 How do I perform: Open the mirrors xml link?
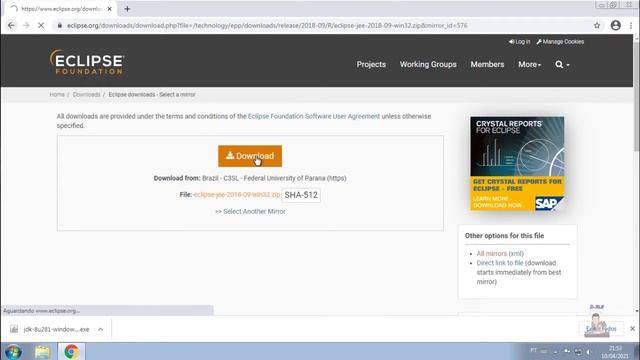[x=516, y=253]
